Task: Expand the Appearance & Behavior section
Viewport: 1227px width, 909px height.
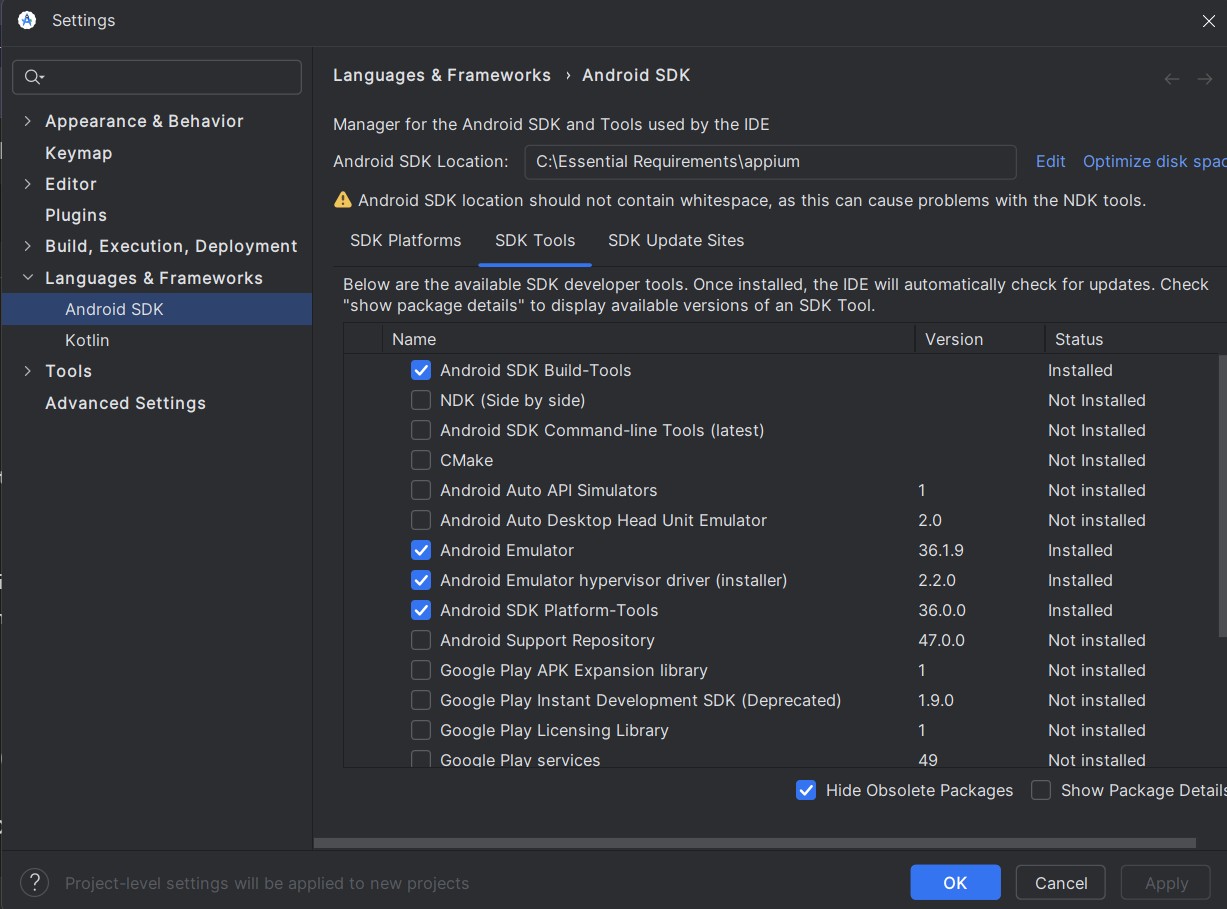Action: coord(27,121)
